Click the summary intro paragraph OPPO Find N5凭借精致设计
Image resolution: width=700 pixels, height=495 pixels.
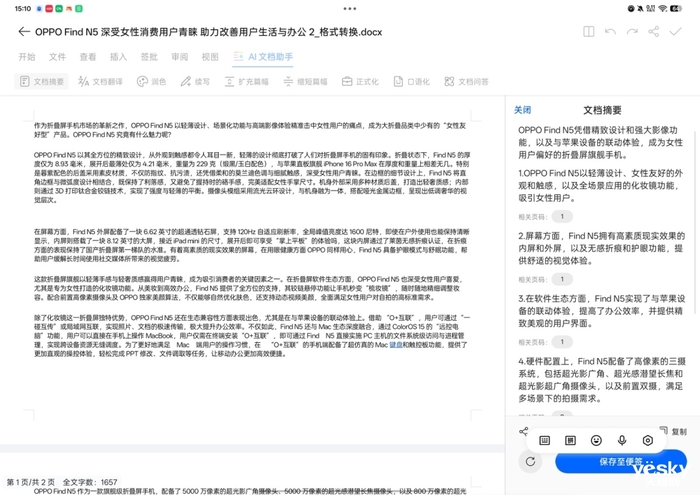[598, 142]
